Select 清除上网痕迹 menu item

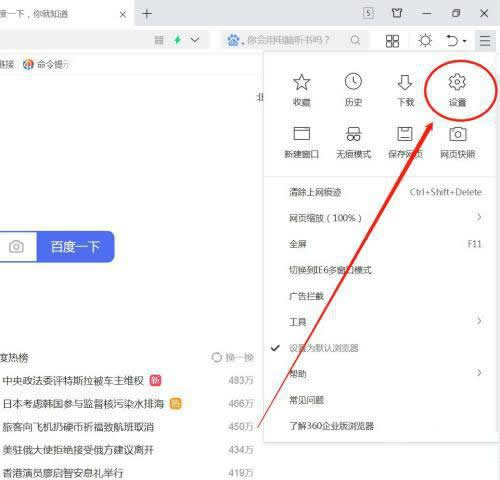coord(380,192)
